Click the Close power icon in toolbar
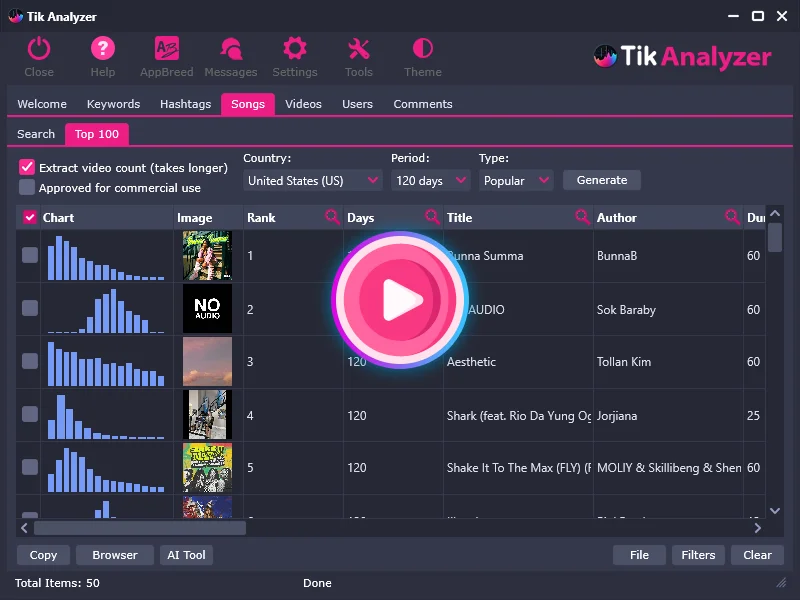Viewport: 800px width, 600px height. [x=39, y=49]
